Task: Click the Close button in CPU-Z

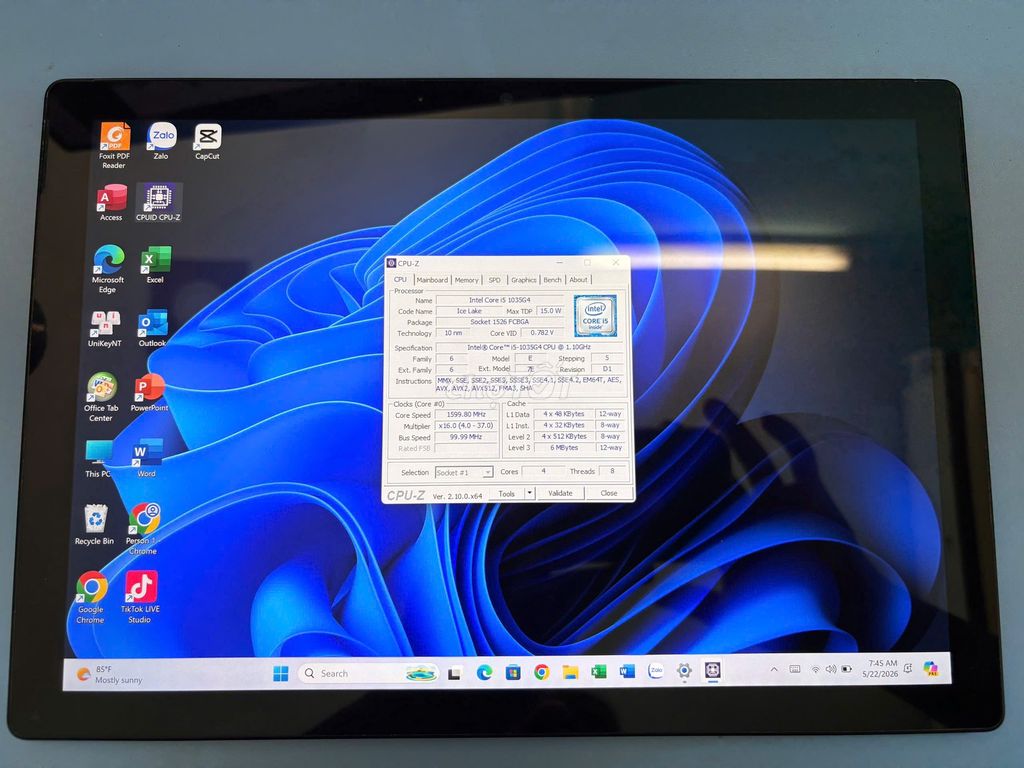Action: tap(609, 493)
